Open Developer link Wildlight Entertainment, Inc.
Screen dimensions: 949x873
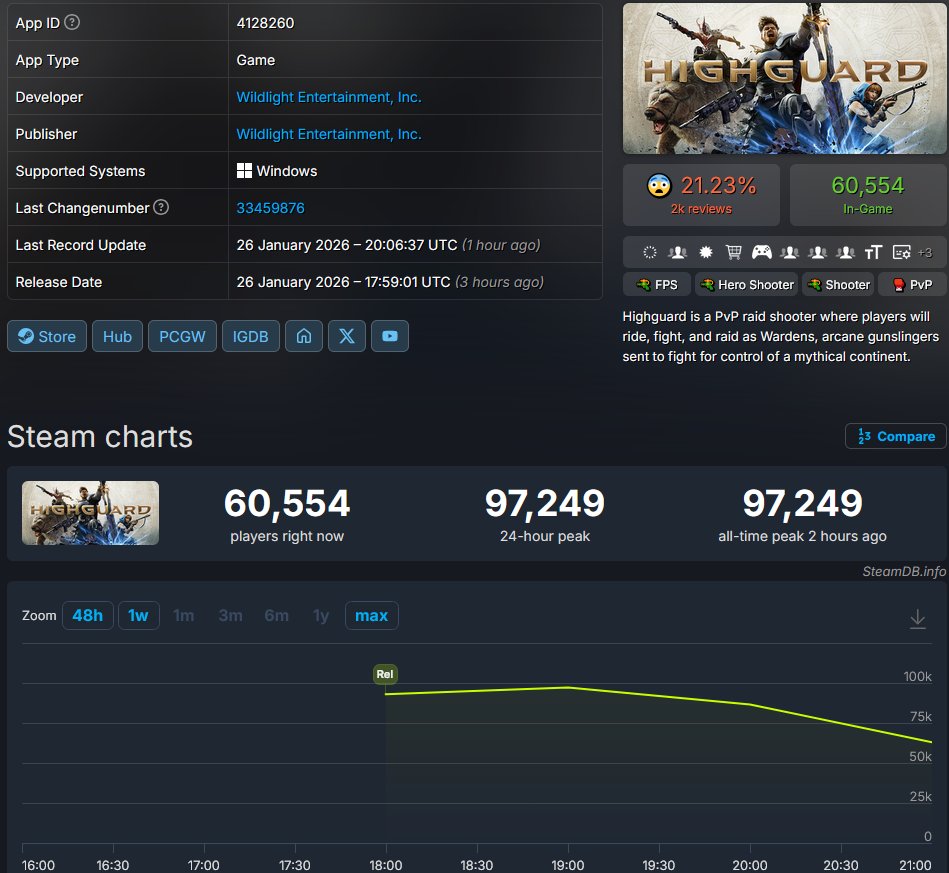coord(329,97)
